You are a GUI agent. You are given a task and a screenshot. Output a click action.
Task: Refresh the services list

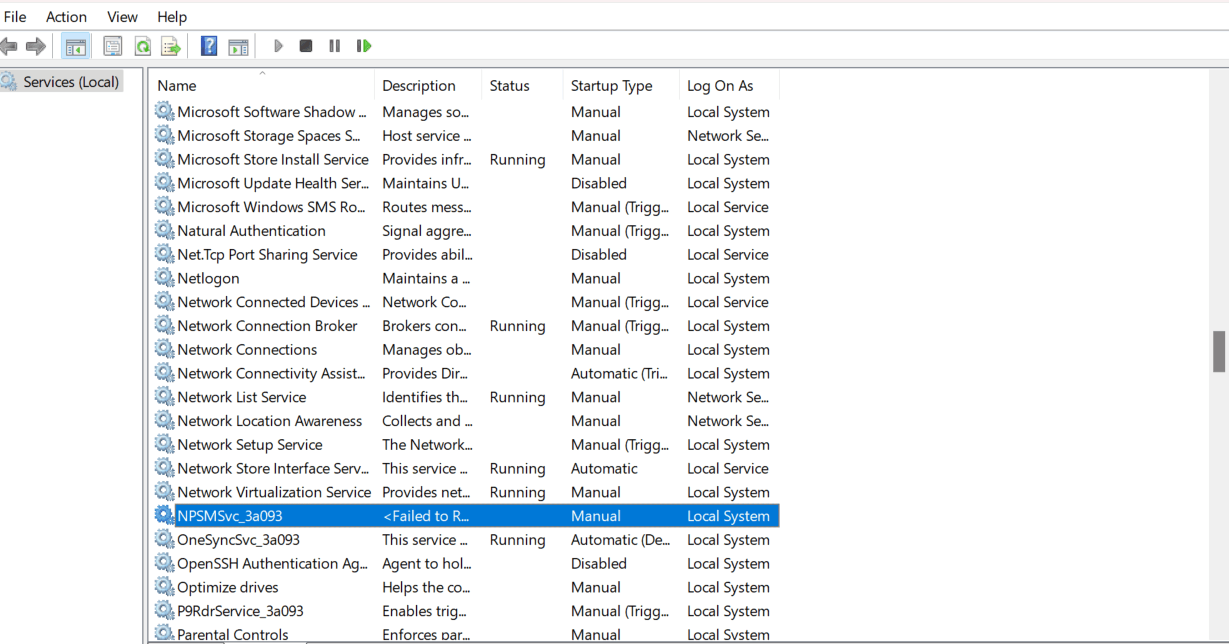point(141,45)
